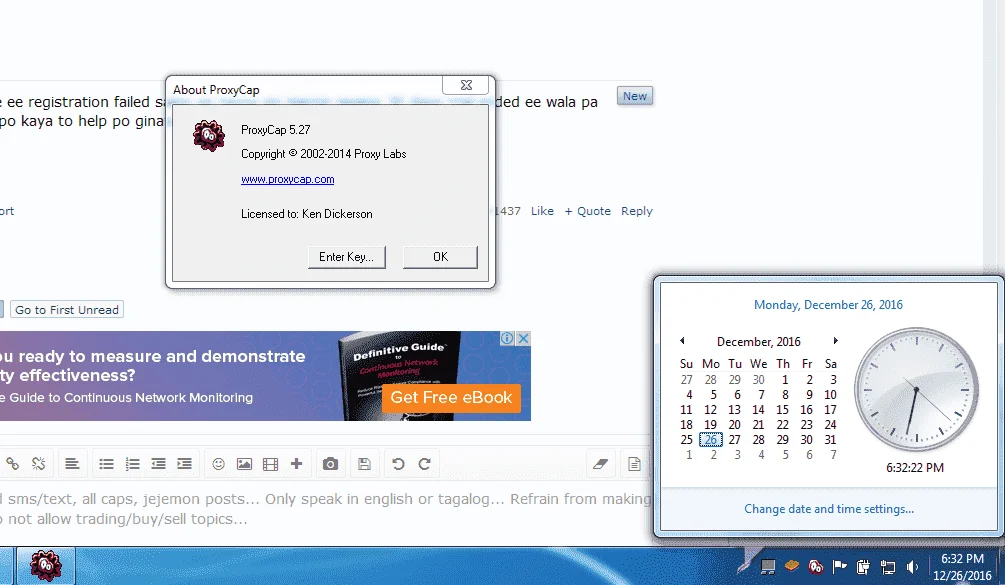The height and width of the screenshot is (585, 1005).
Task: Click the gray computers tray icon
Action: coord(768,566)
